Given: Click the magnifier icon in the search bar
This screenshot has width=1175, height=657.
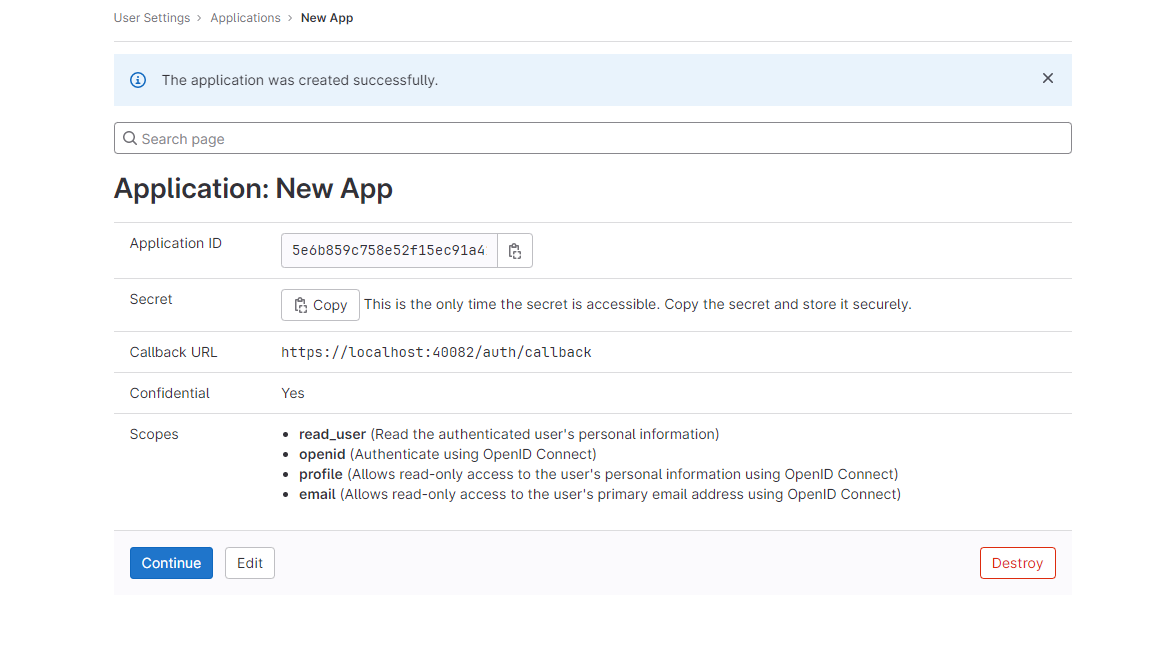Looking at the screenshot, I should pos(129,137).
